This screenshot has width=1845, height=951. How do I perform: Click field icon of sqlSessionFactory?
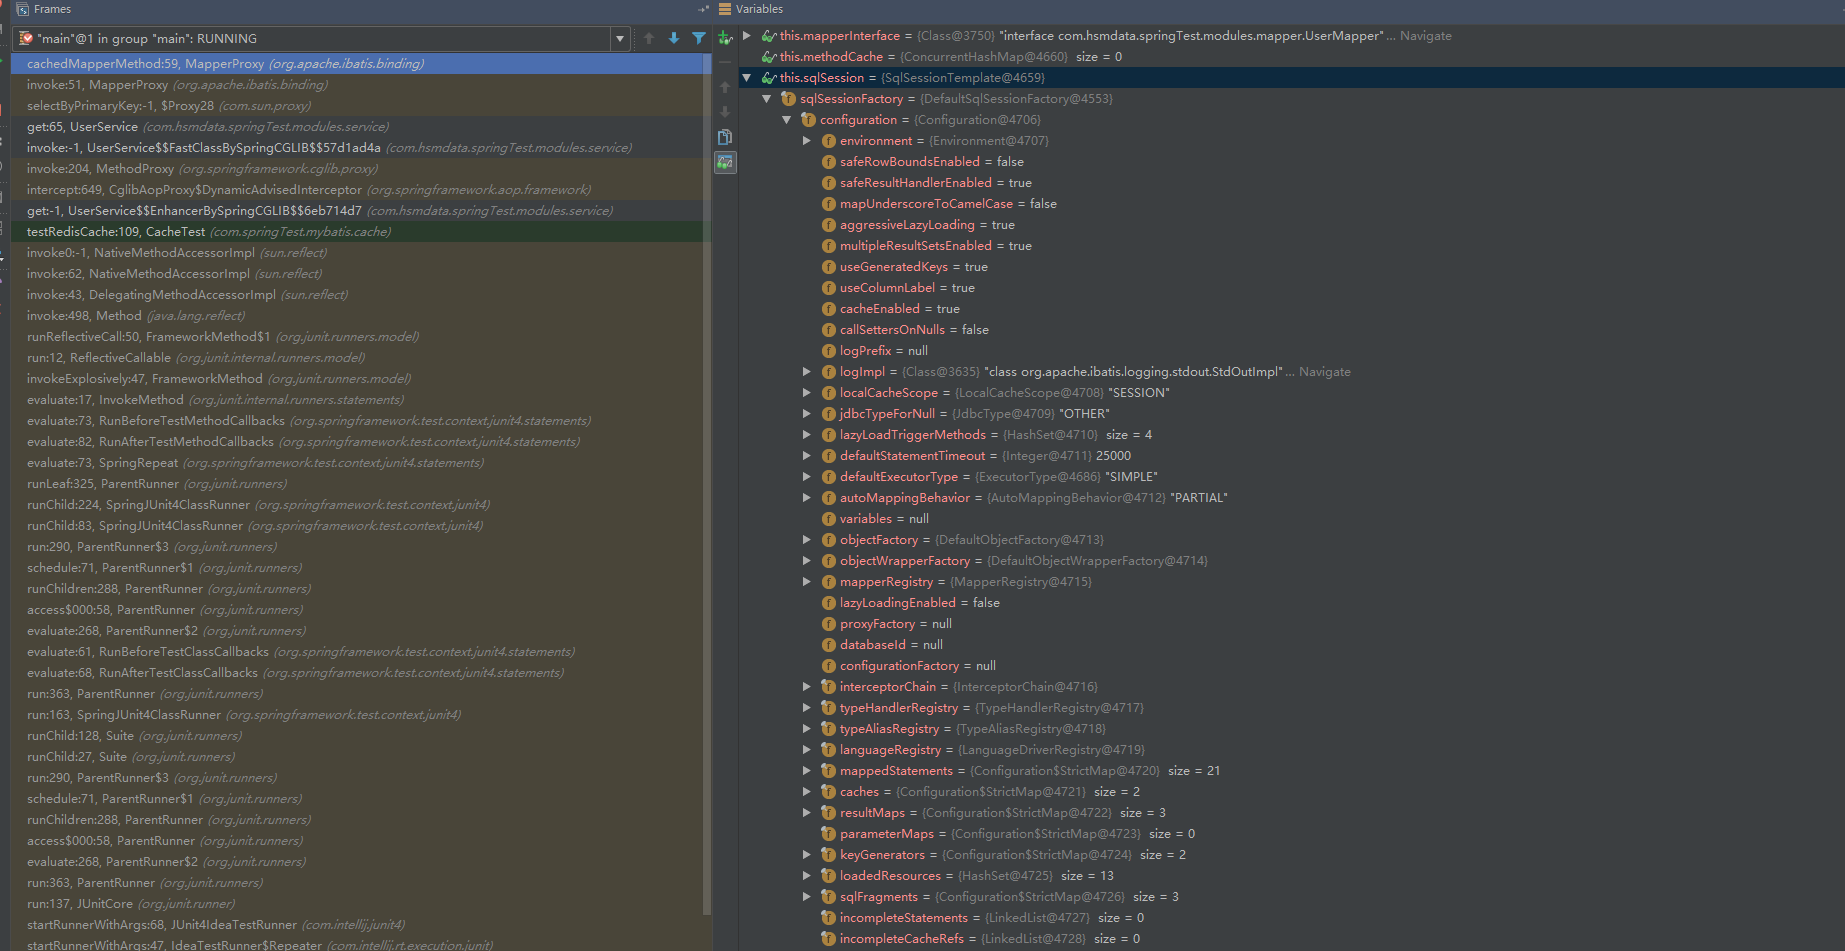coord(788,99)
